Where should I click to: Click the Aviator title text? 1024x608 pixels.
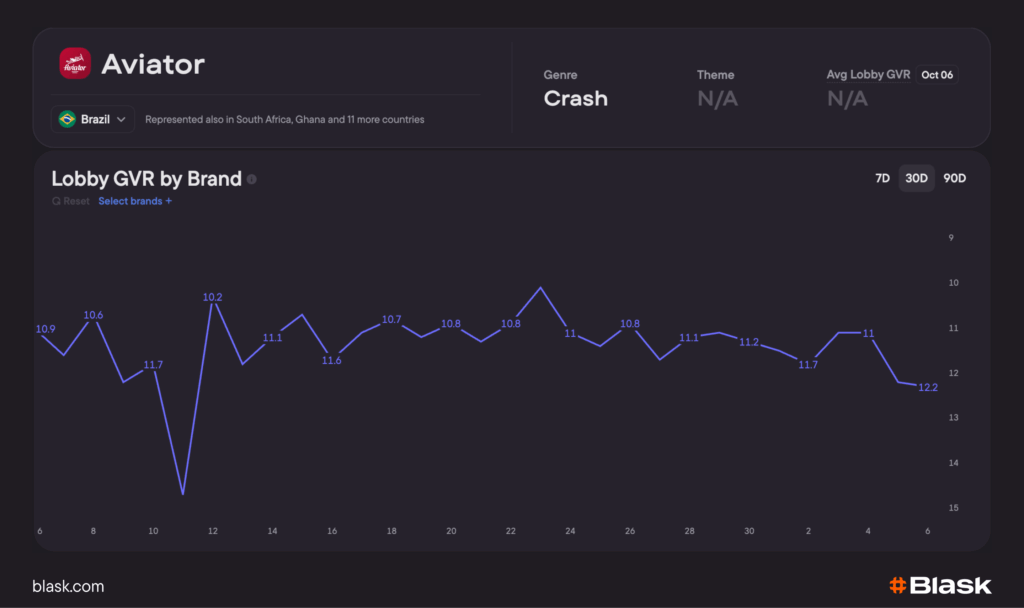tap(153, 65)
